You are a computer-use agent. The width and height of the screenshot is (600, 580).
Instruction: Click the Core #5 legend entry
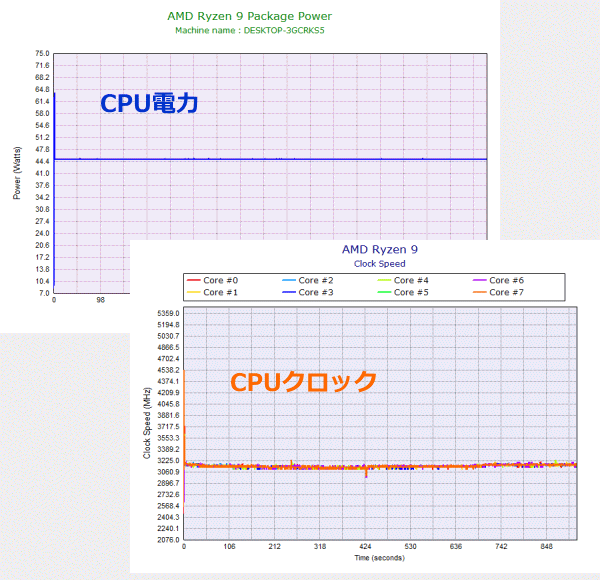pos(403,292)
